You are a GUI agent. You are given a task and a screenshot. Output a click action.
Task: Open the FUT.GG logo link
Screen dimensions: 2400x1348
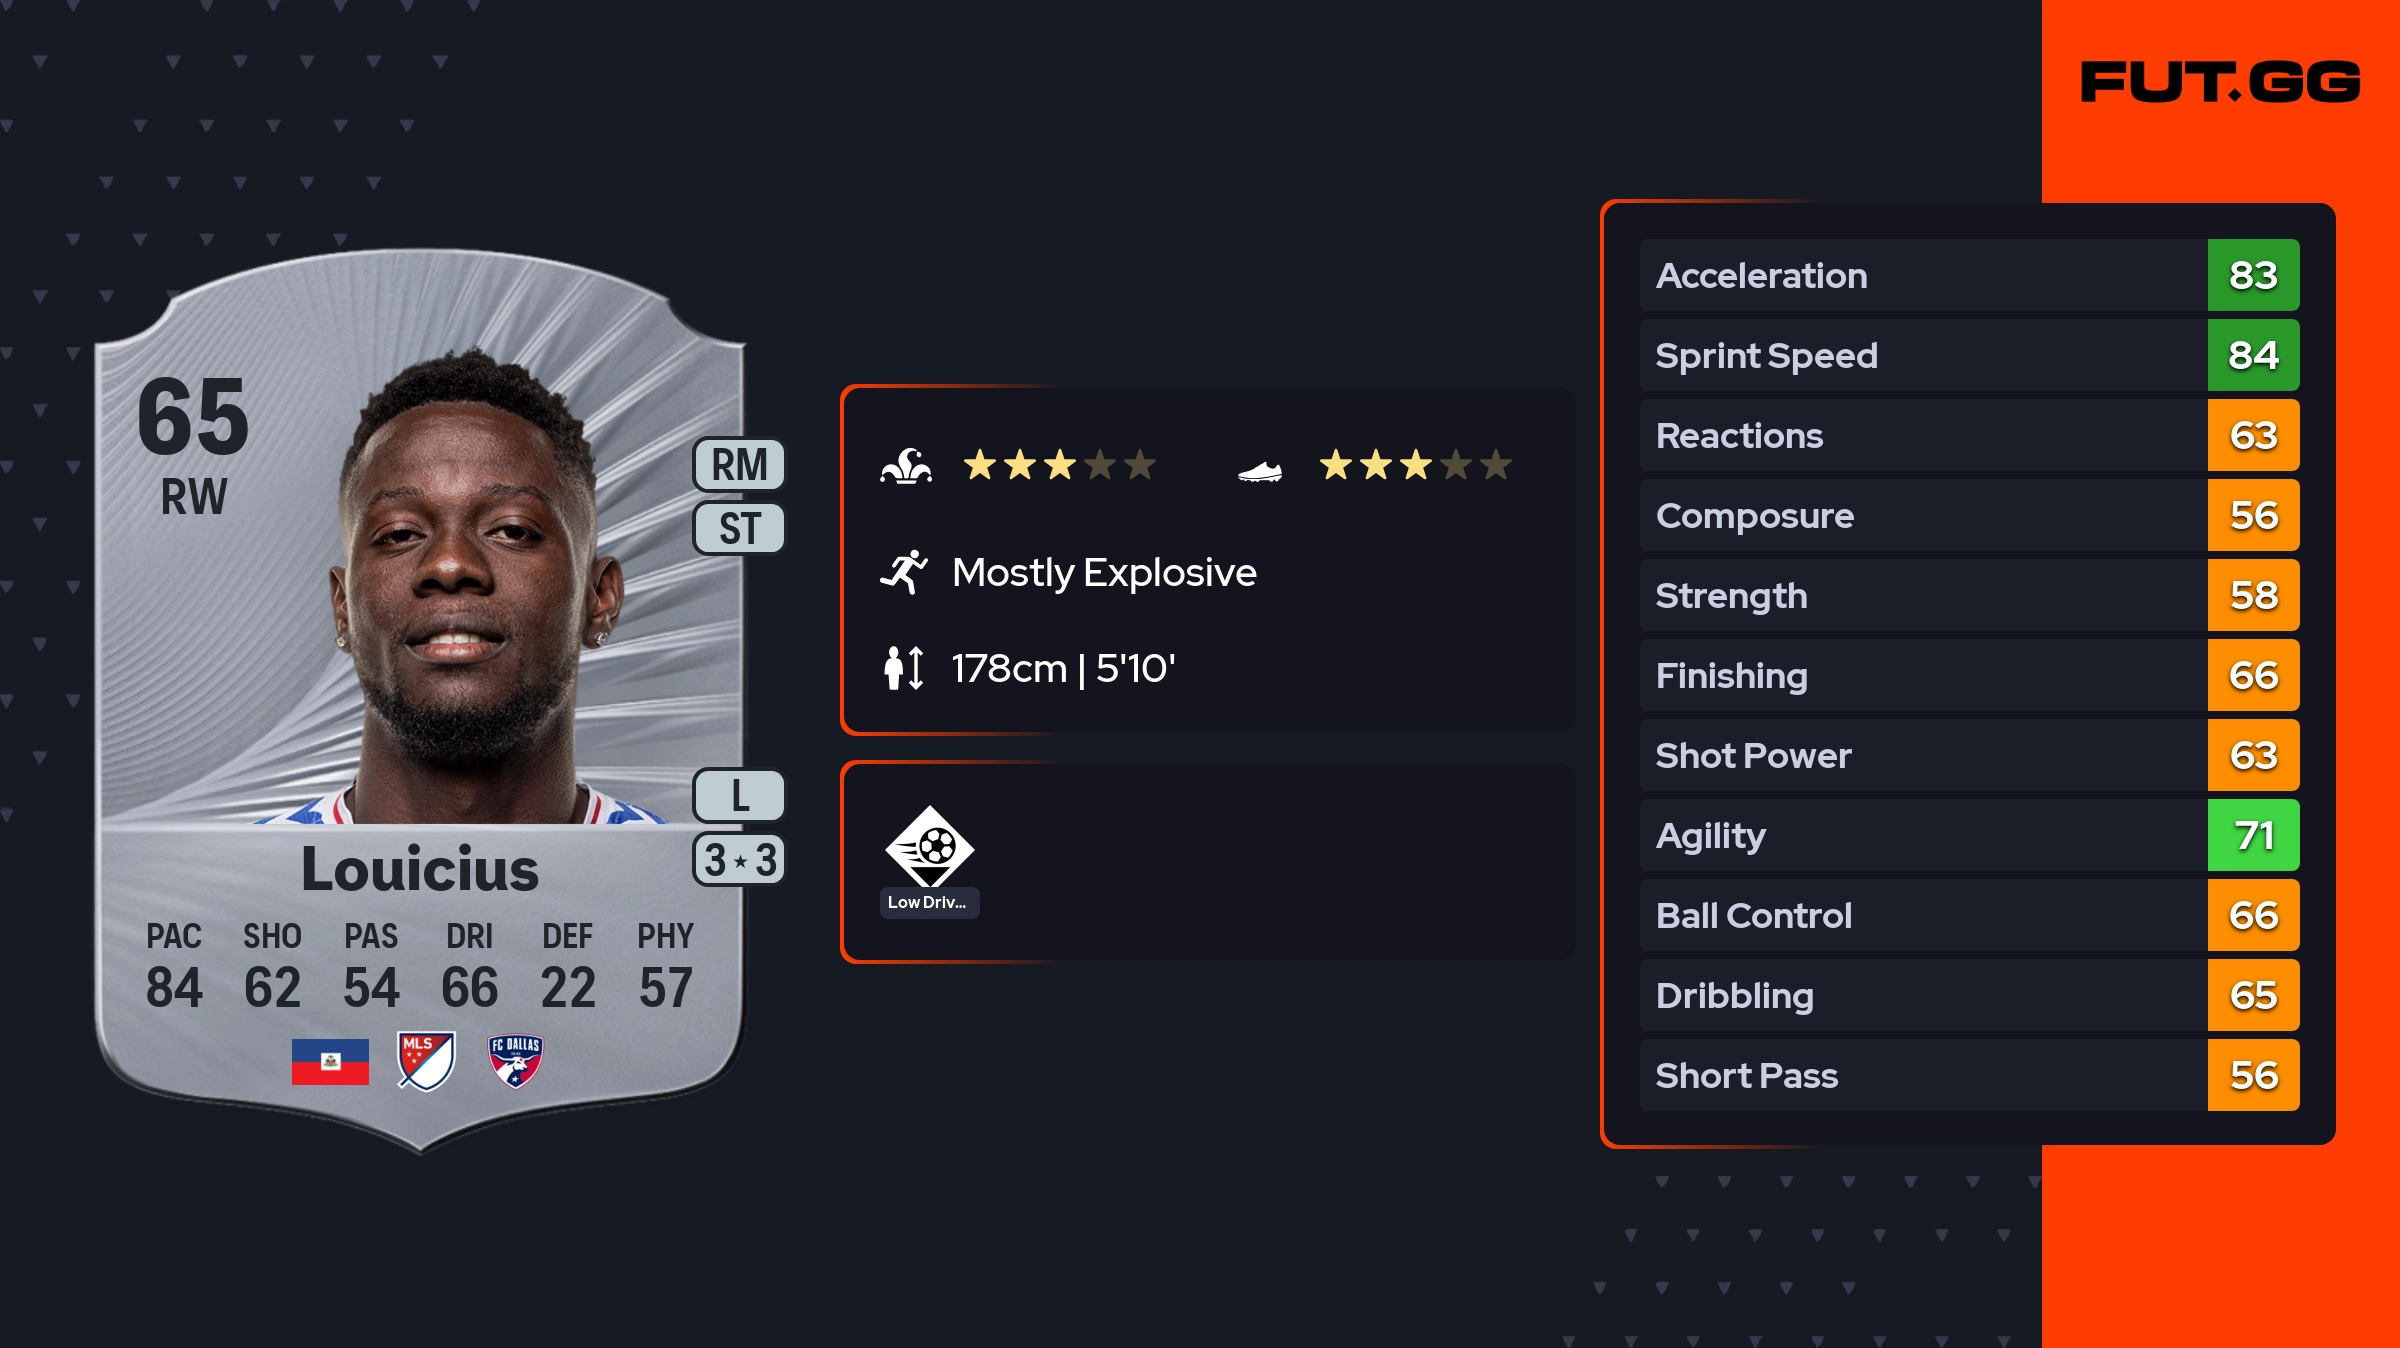pos(2220,82)
